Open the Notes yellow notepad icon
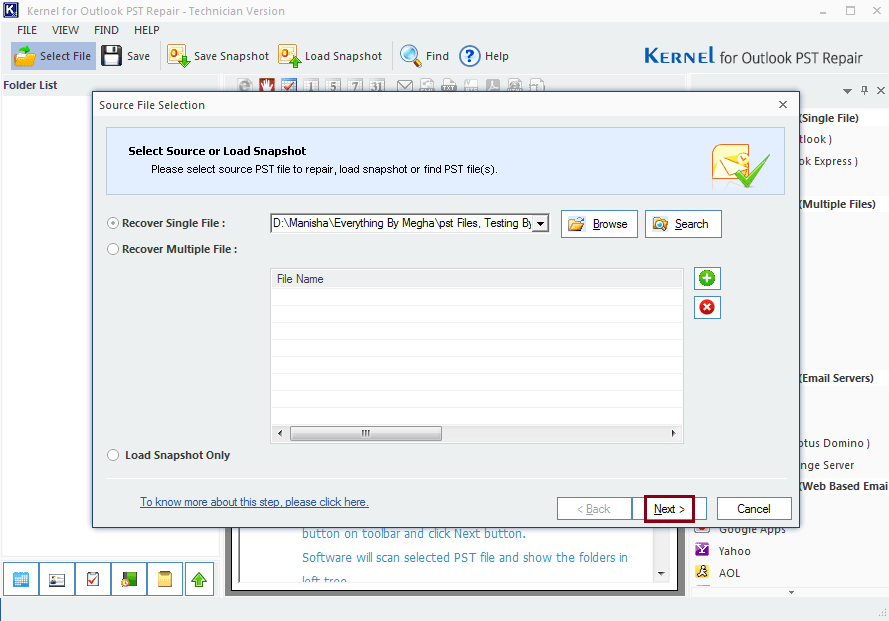889x621 pixels. tap(164, 579)
